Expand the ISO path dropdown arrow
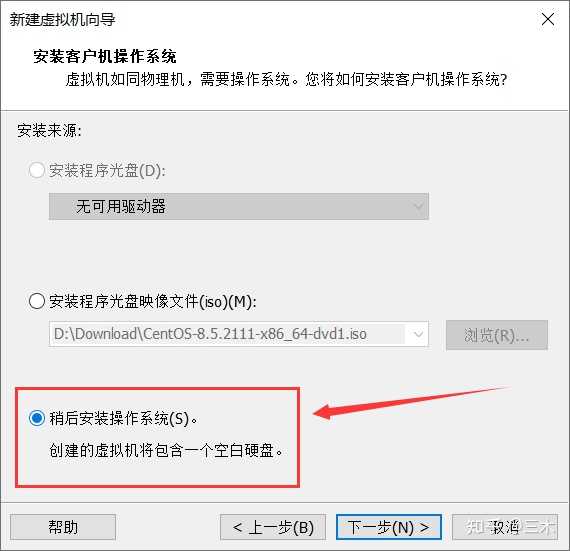Image resolution: width=570 pixels, height=551 pixels. coord(418,334)
